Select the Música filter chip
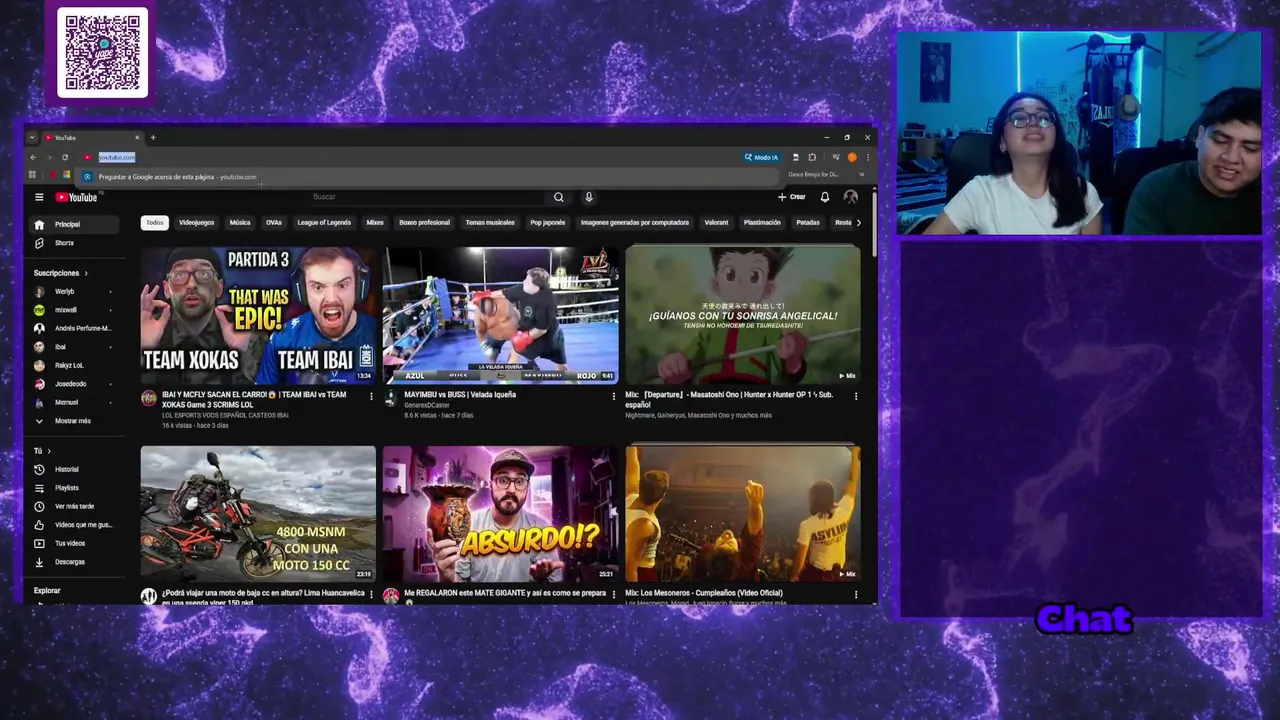 240,223
